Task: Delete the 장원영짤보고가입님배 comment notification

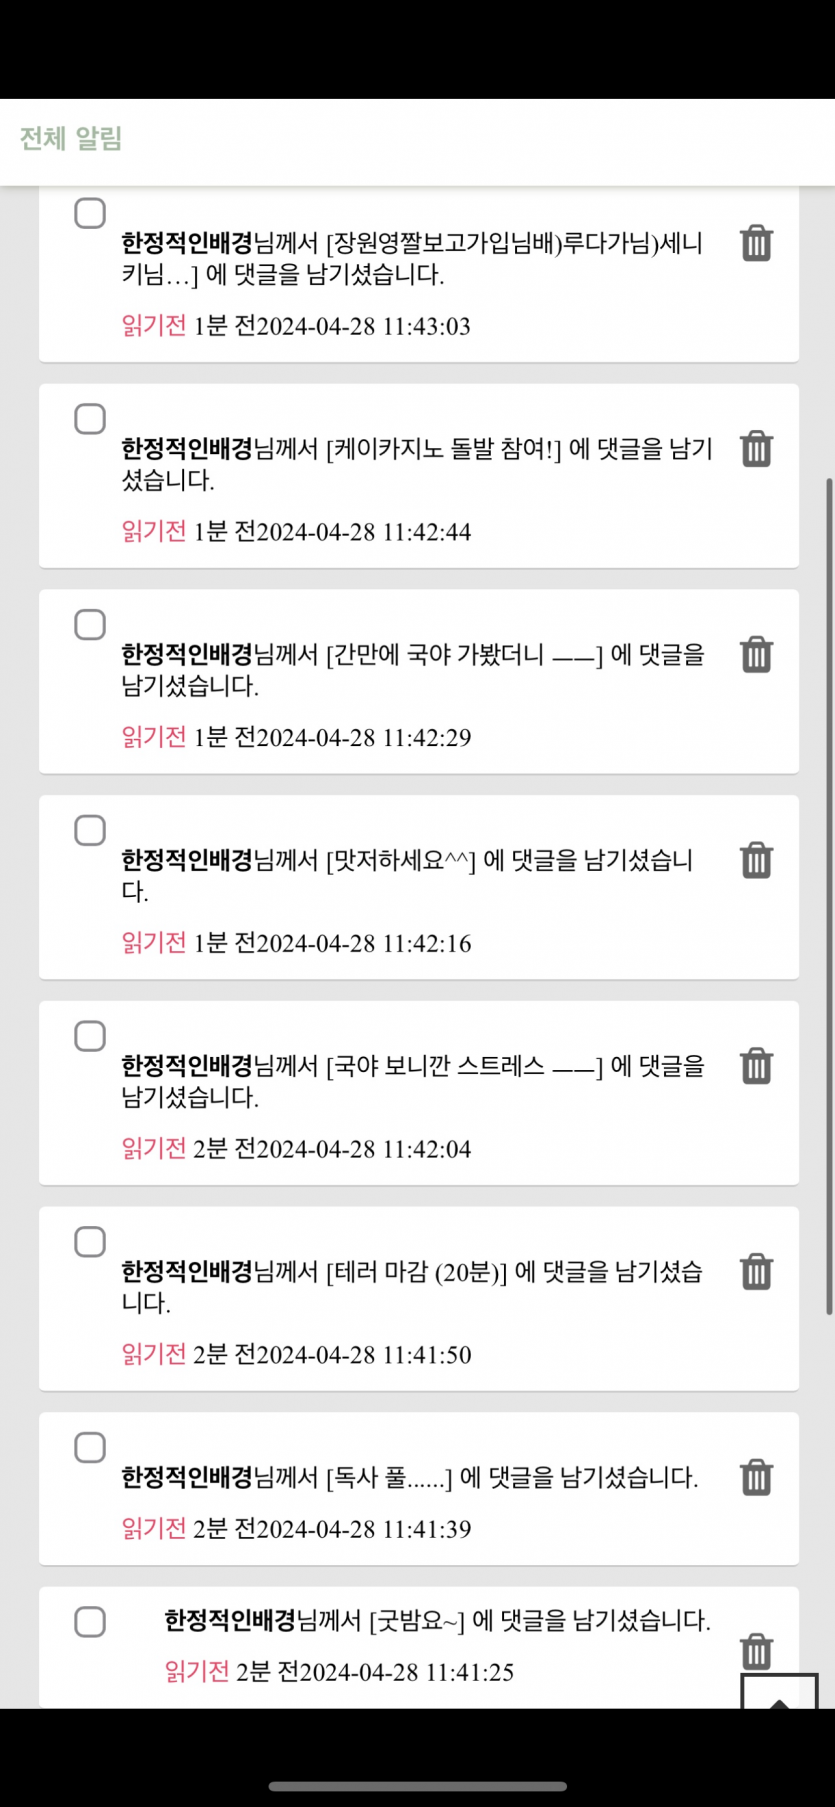Action: (x=756, y=243)
